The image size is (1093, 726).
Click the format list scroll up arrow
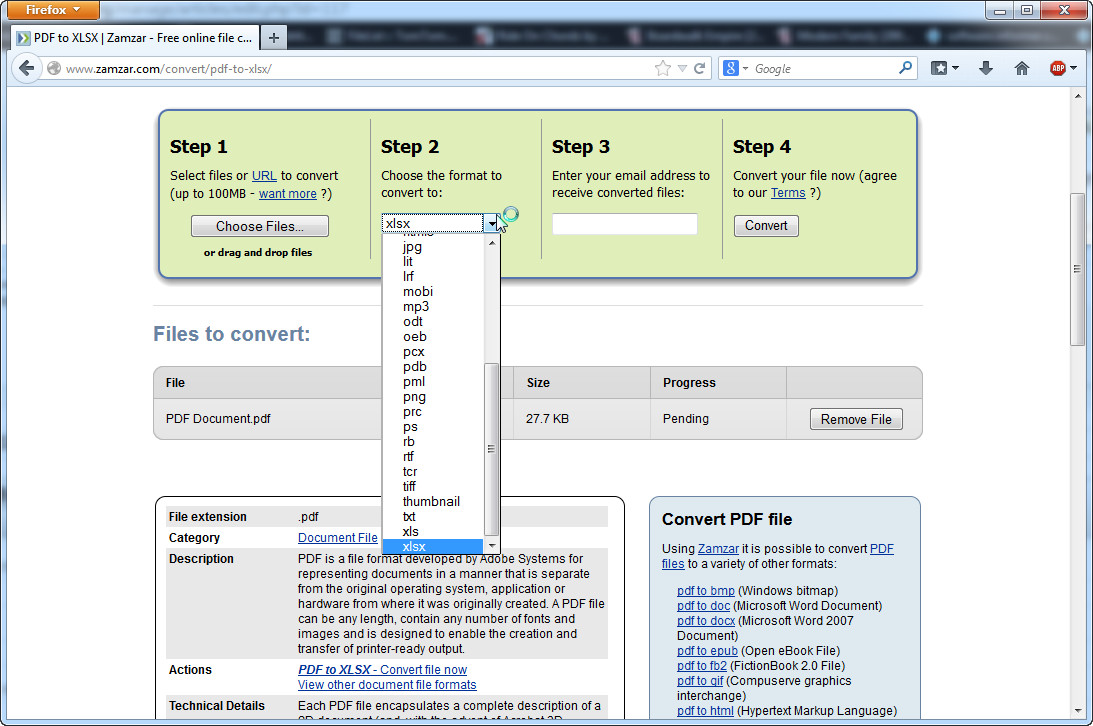(492, 243)
